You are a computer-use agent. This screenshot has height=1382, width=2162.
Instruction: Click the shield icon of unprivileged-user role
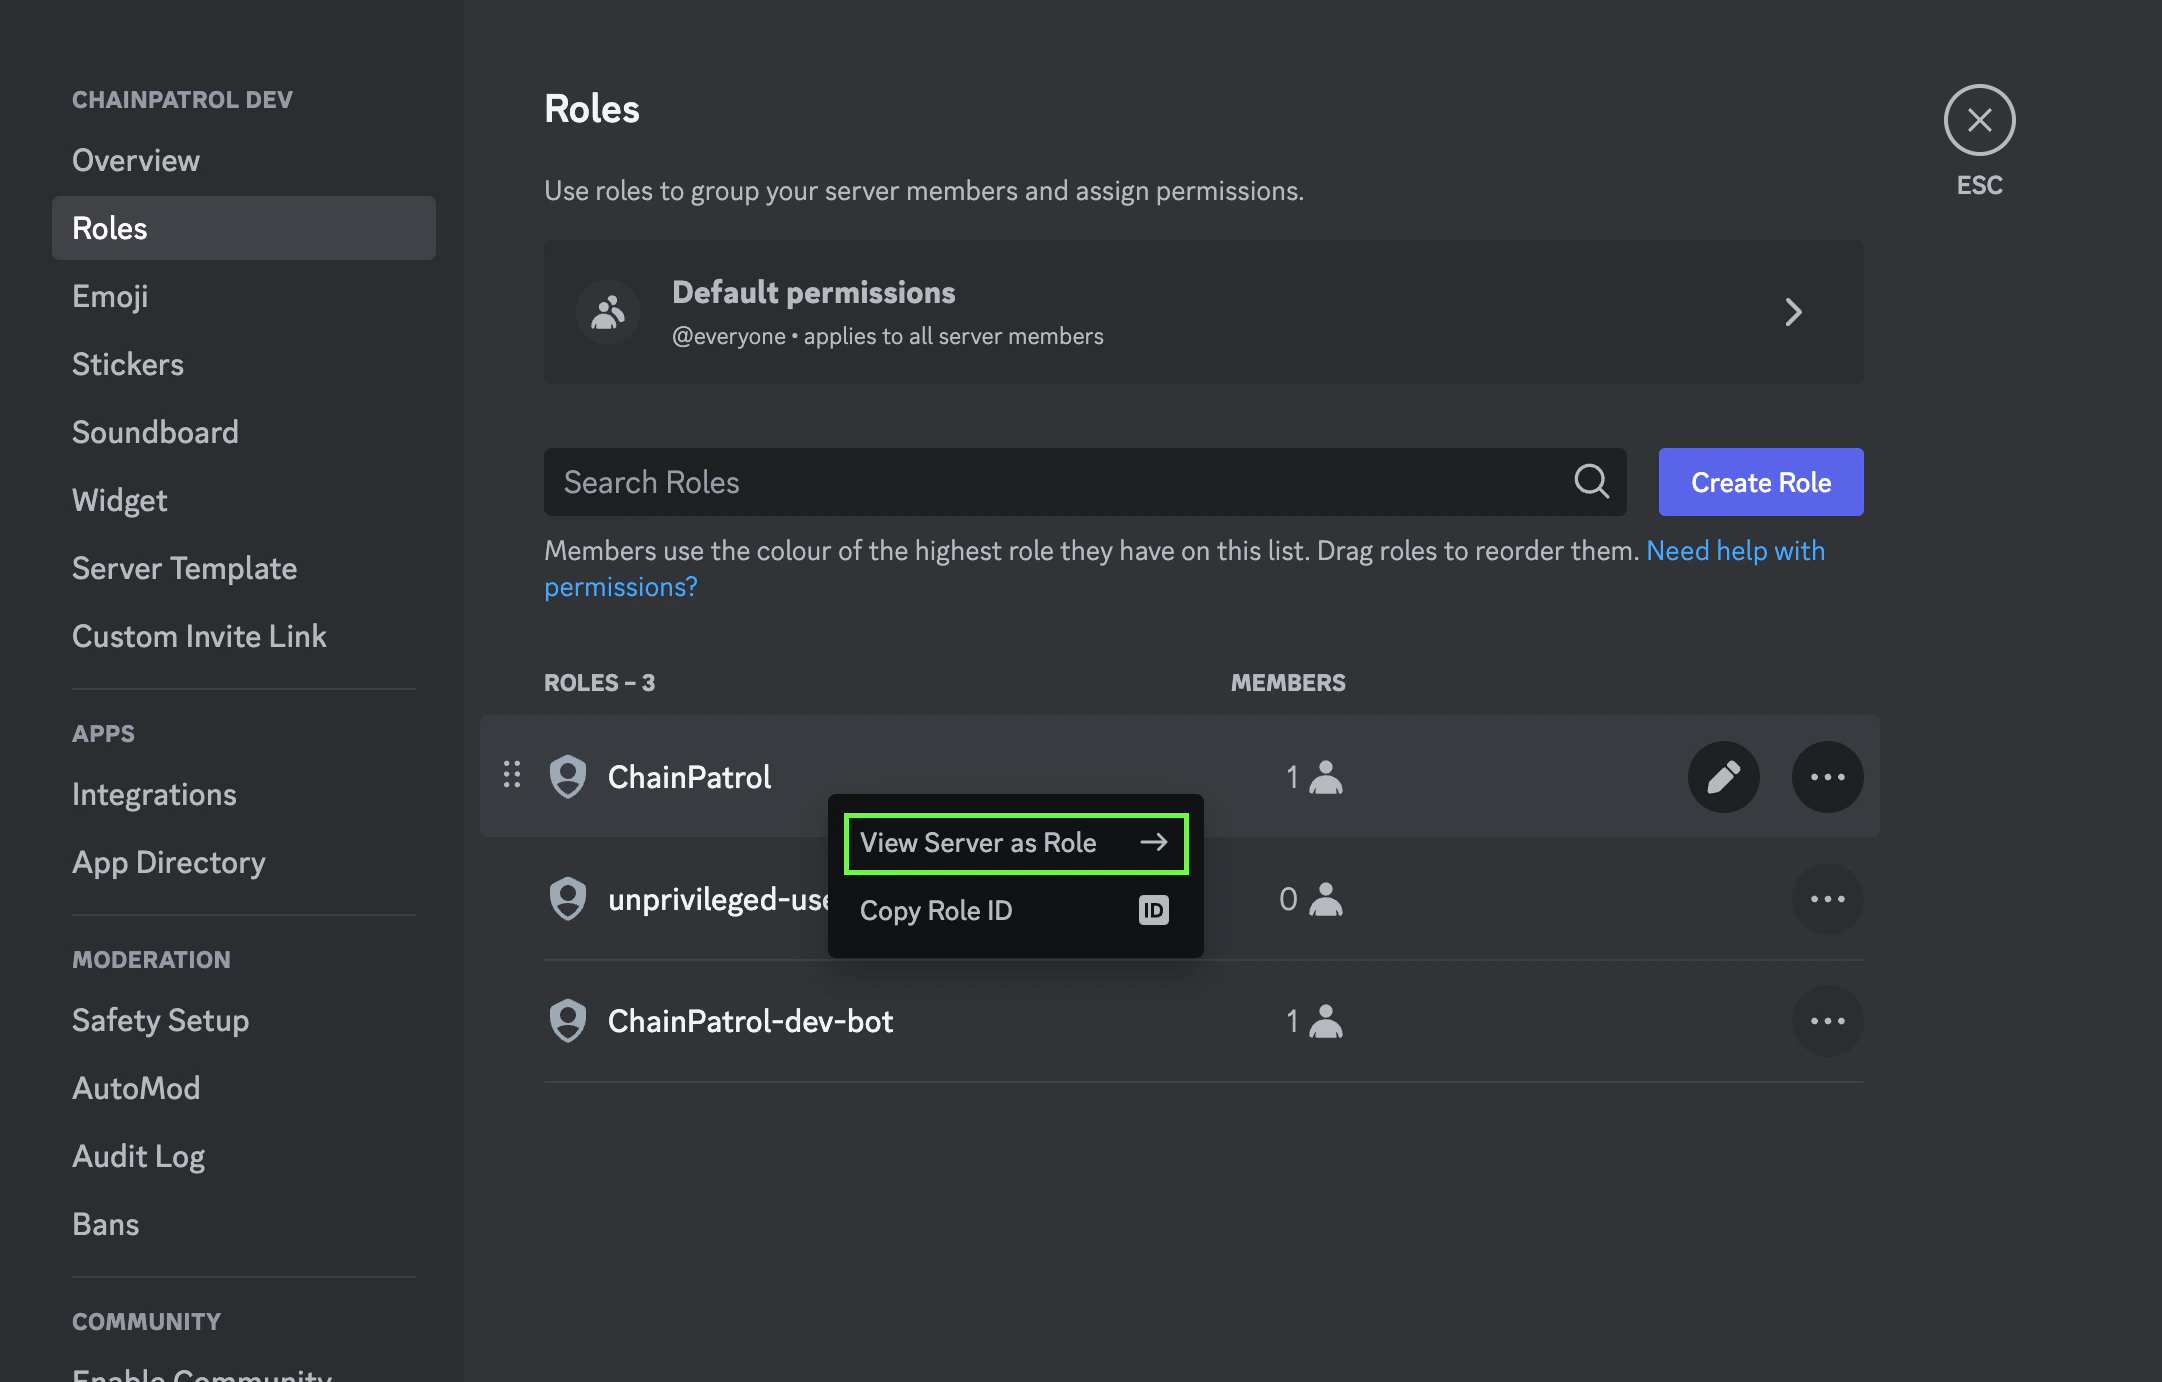pyautogui.click(x=568, y=899)
